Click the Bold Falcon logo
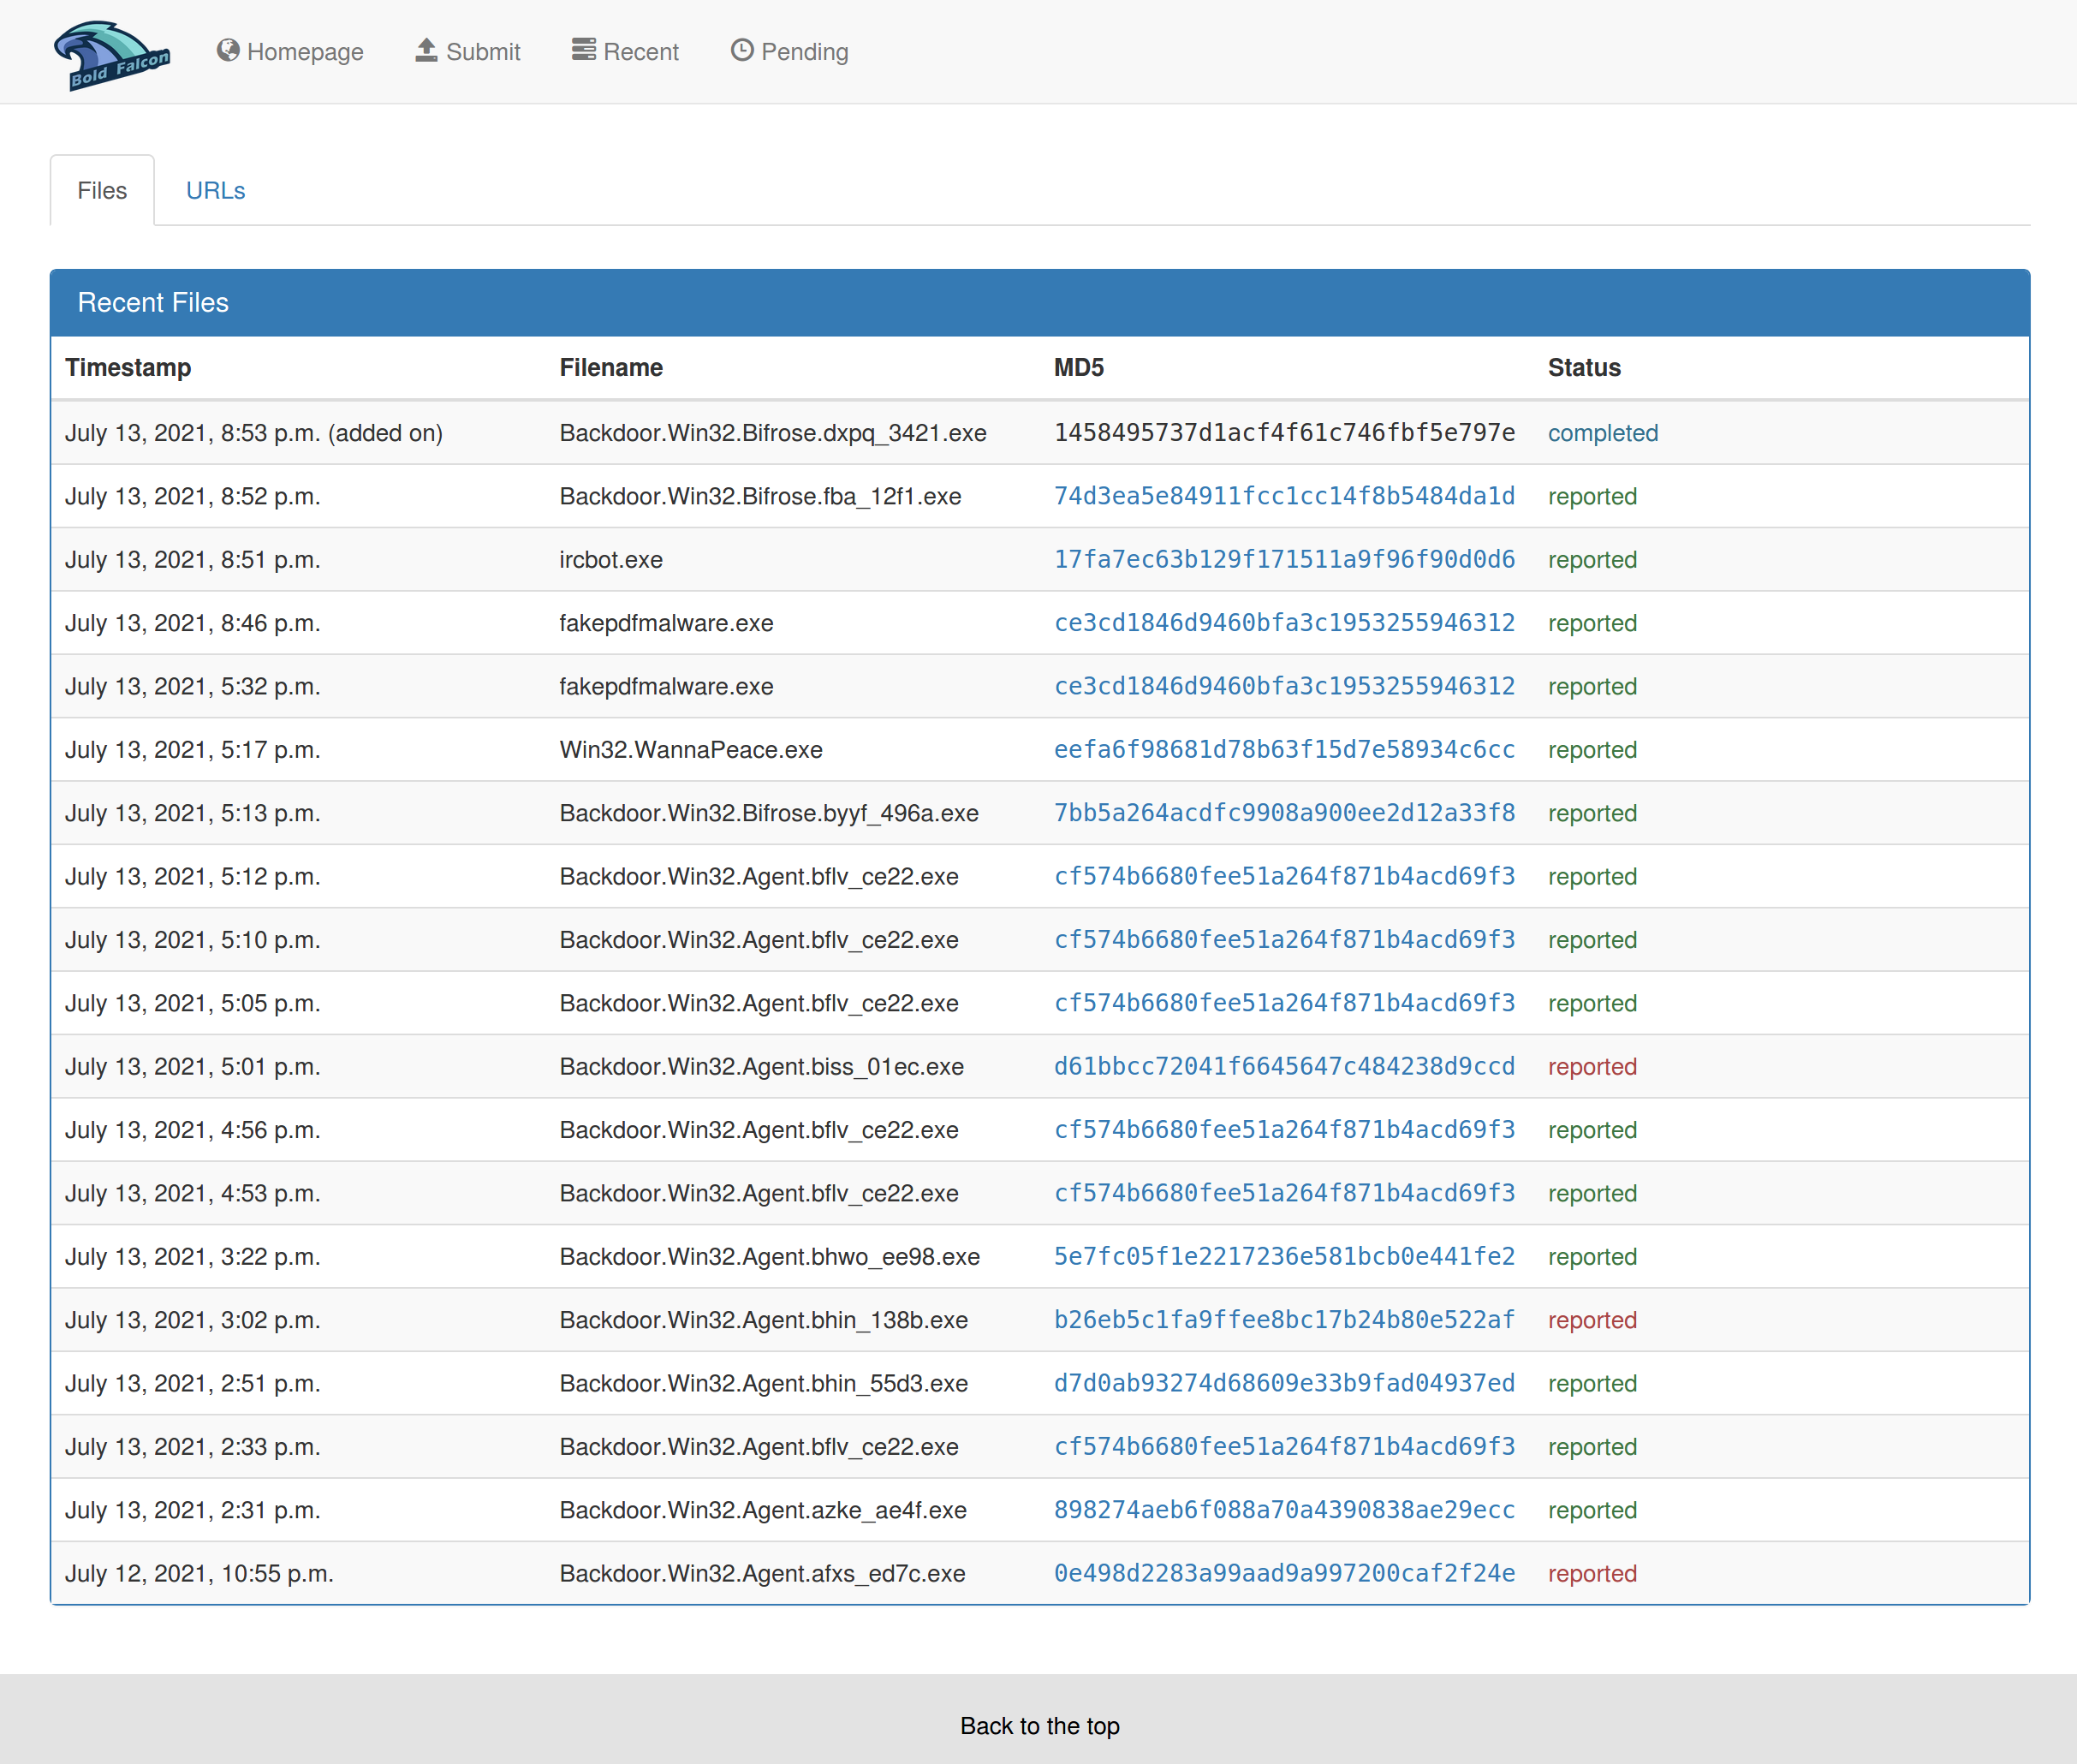The width and height of the screenshot is (2077, 1764). (111, 54)
